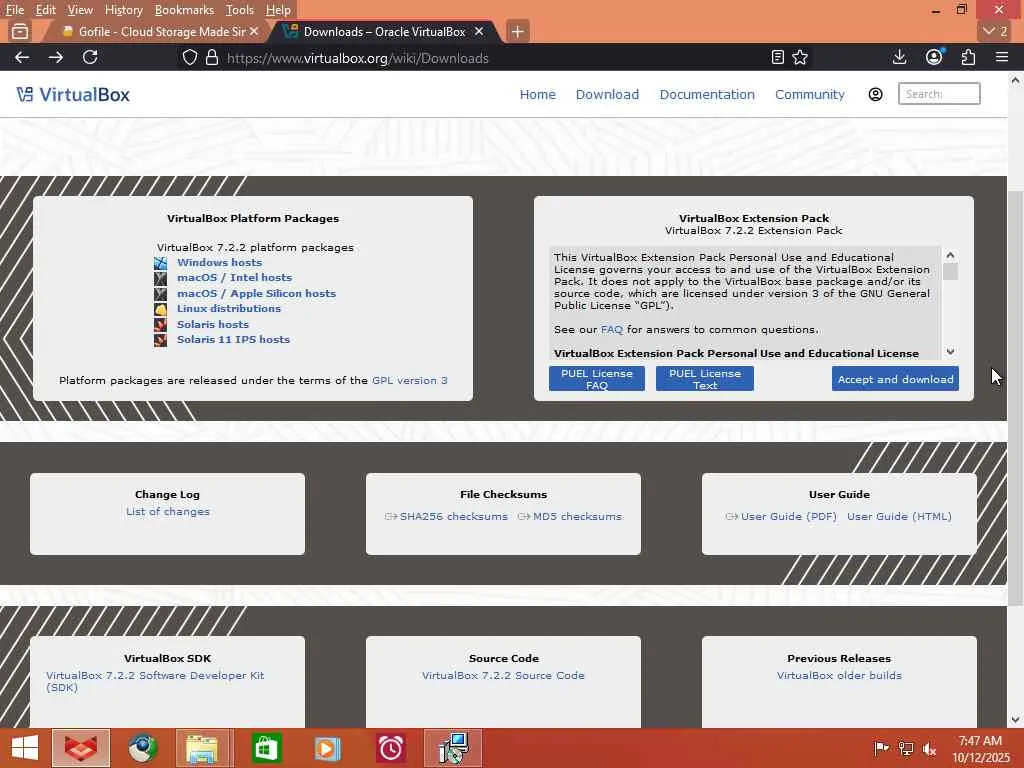Screen dimensions: 1024x768
Task: Open Community in site navigation
Action: pyautogui.click(x=810, y=95)
